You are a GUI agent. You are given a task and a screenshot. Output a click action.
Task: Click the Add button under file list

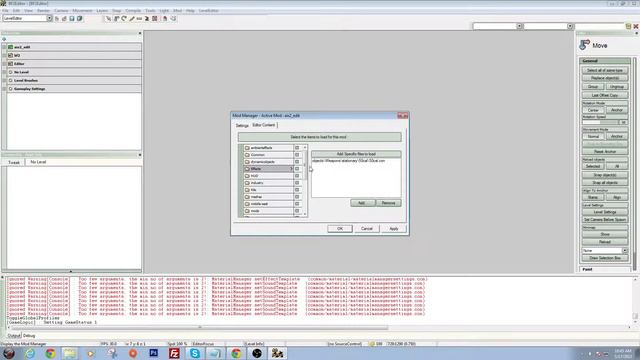click(x=361, y=203)
